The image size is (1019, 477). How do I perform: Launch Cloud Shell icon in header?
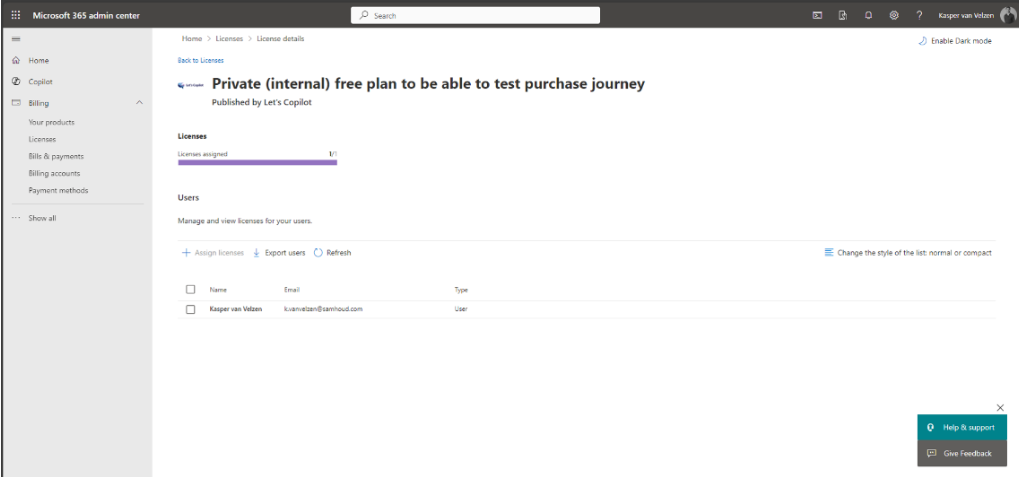click(x=818, y=16)
